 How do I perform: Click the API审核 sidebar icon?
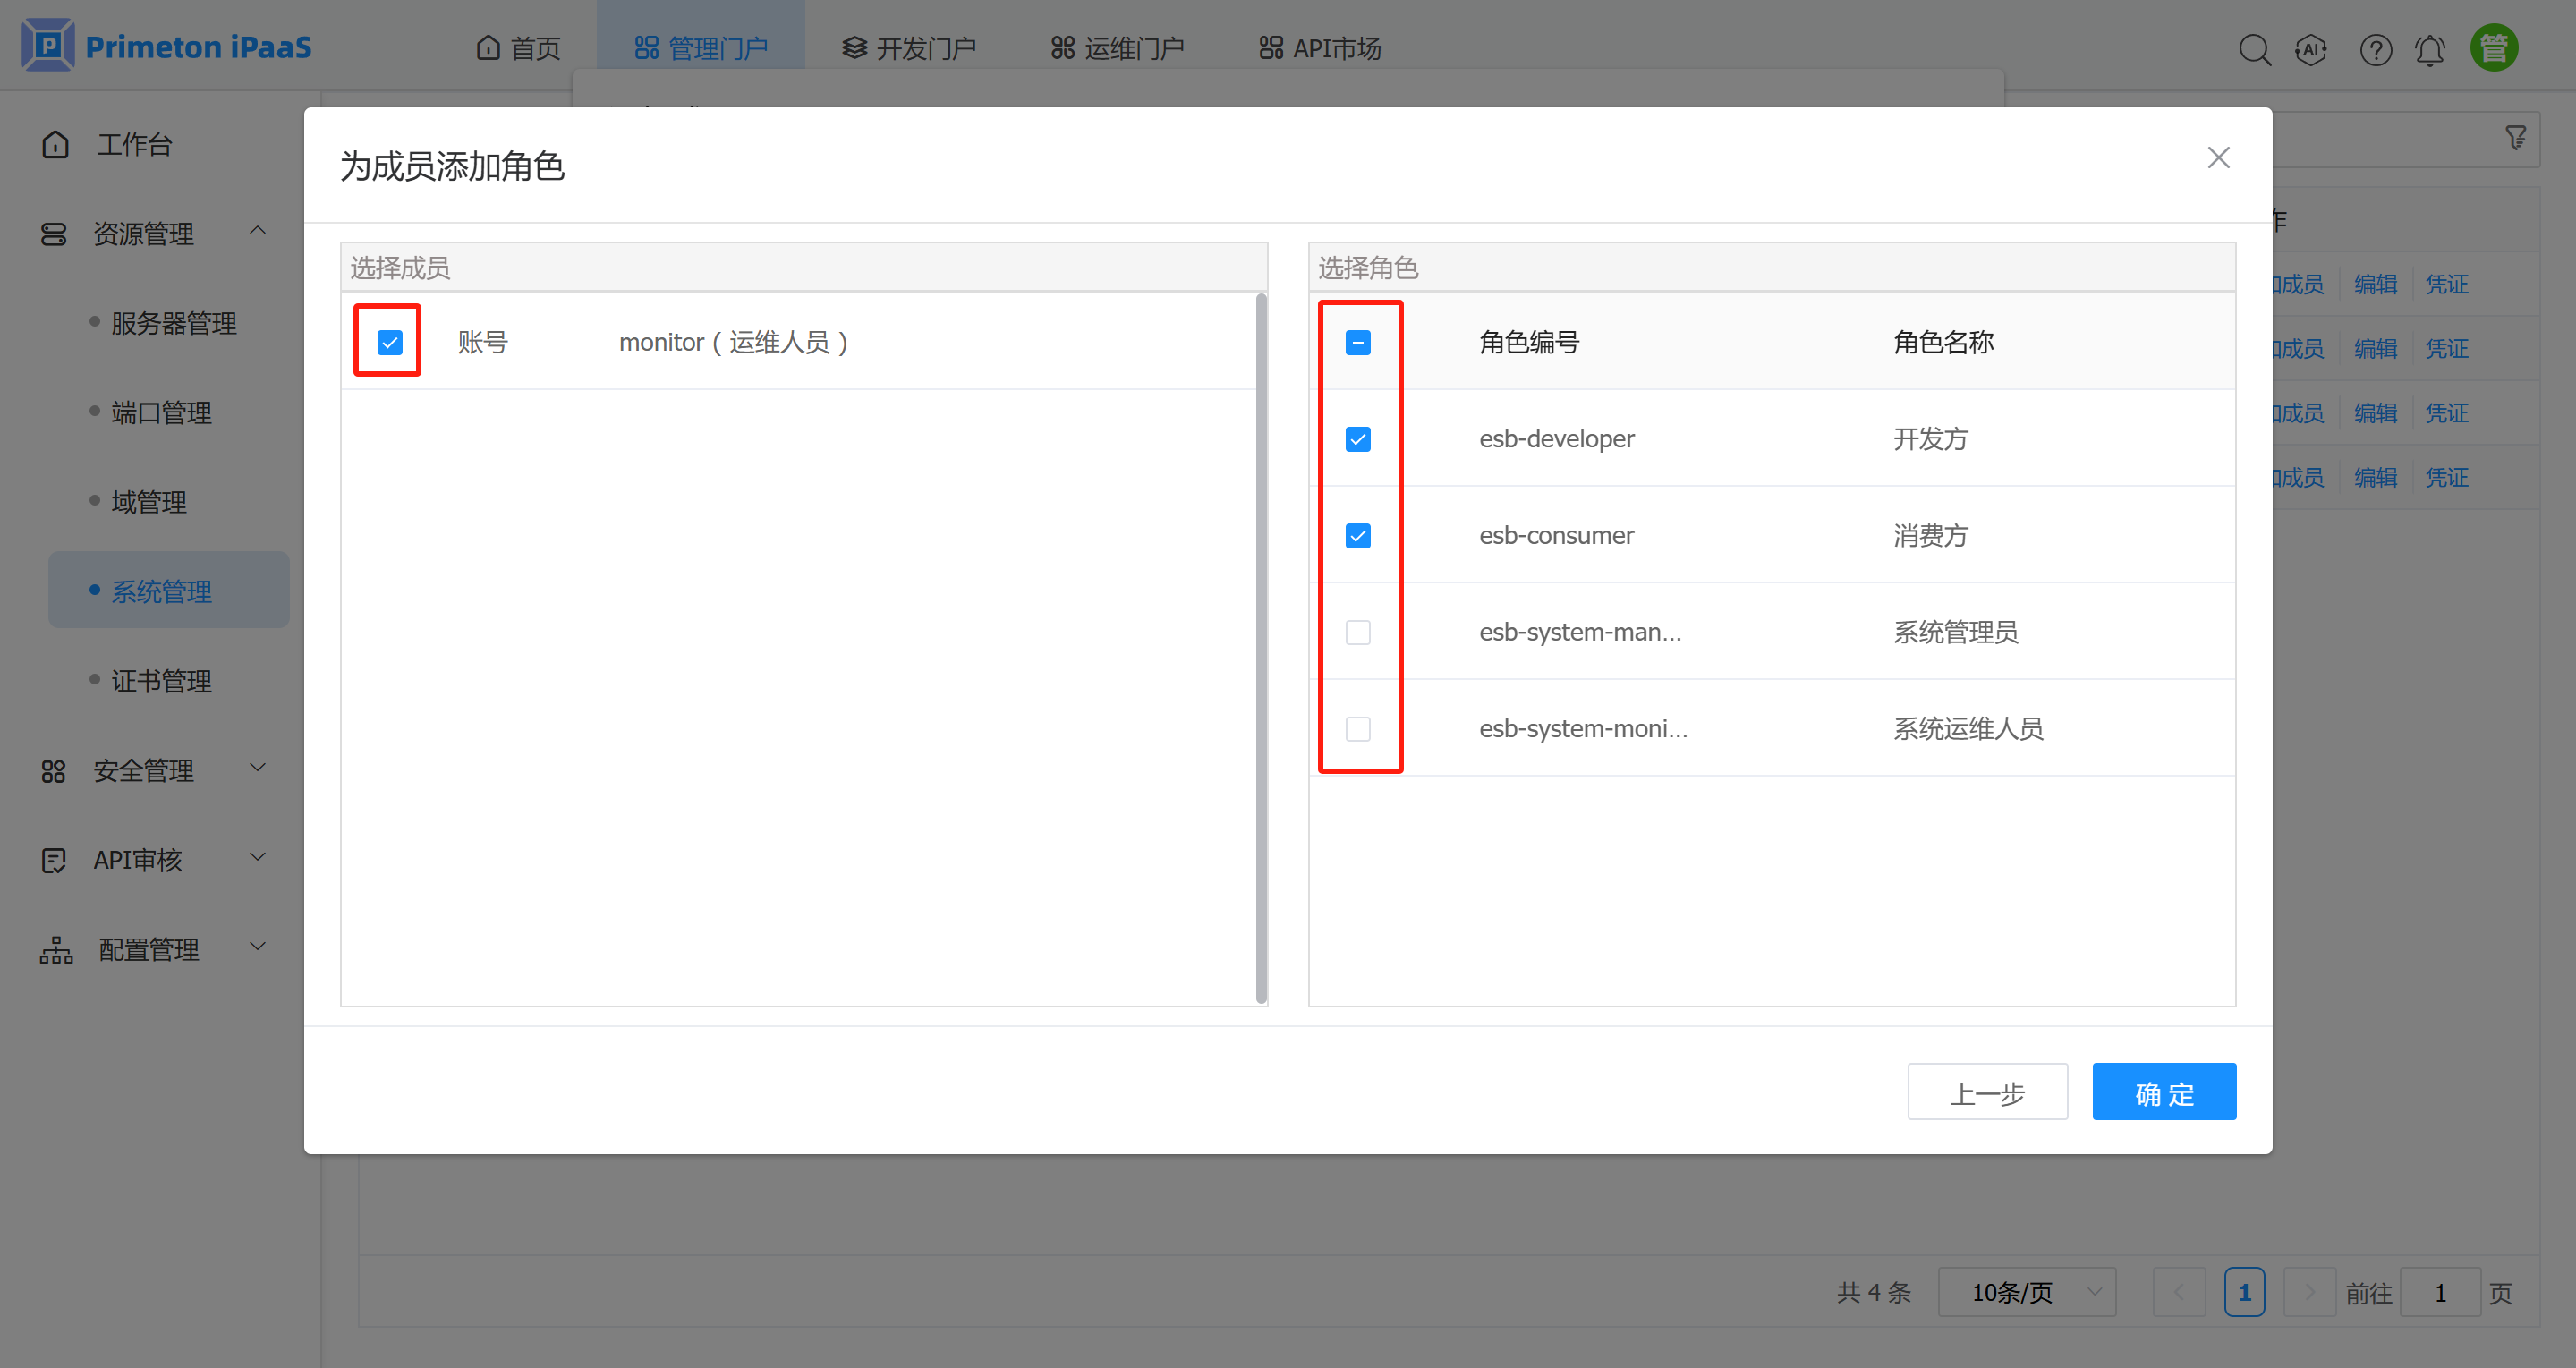(54, 859)
